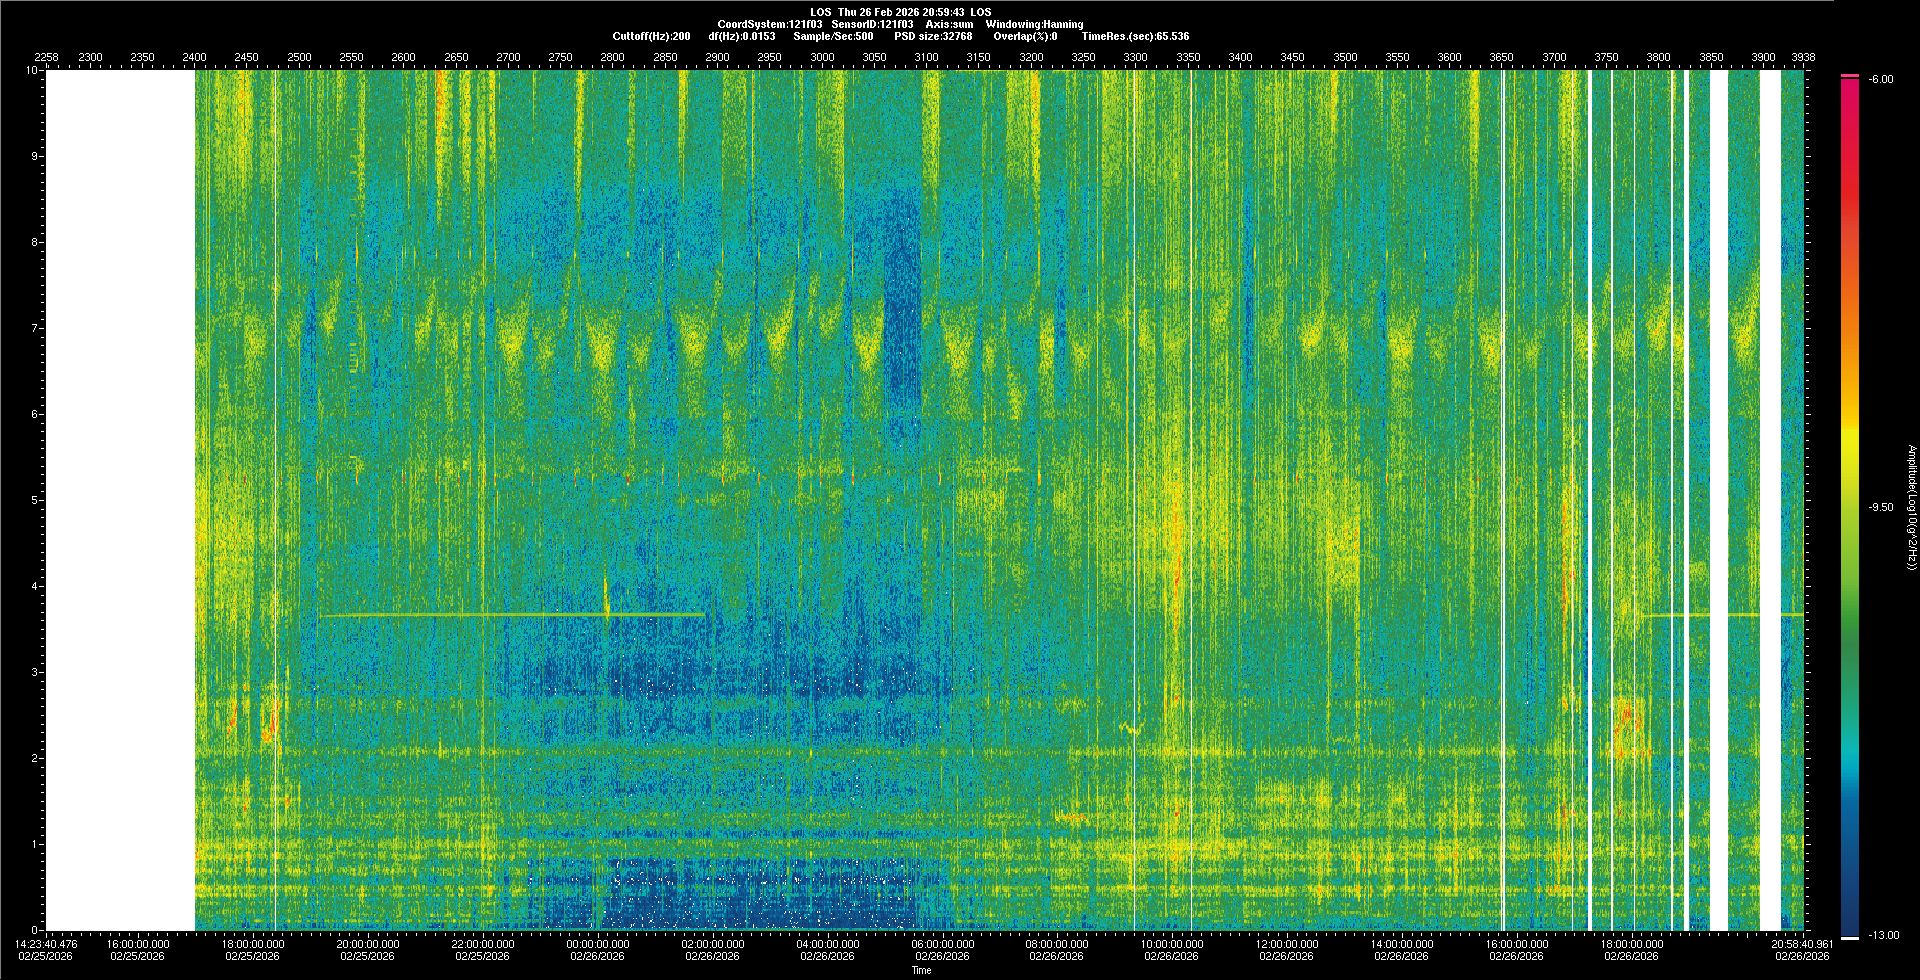
Task: Click the Time label below the x-axis
Action: 921,970
